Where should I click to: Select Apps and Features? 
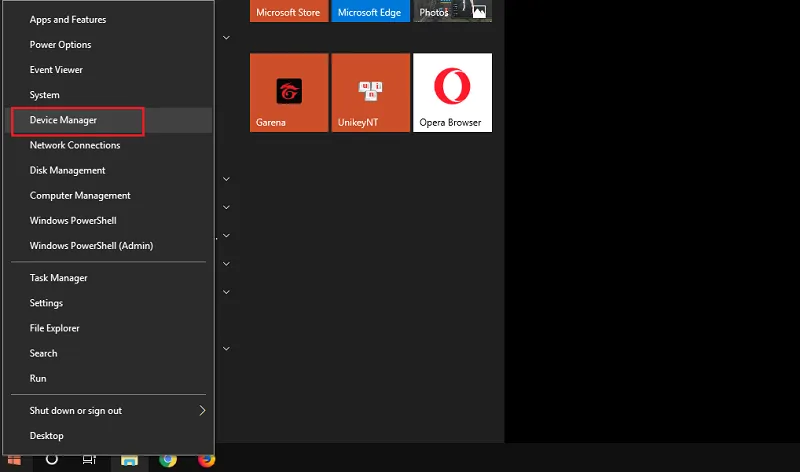click(67, 20)
